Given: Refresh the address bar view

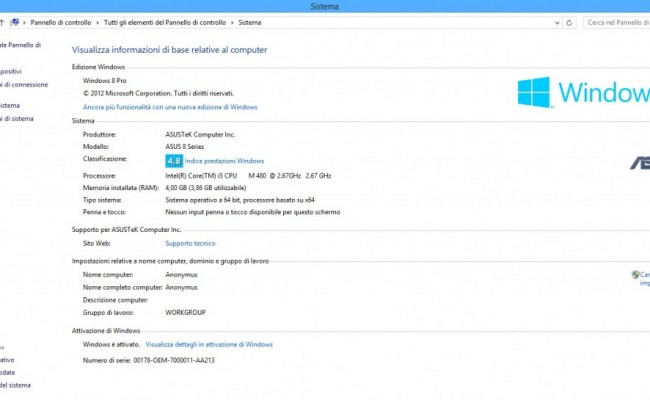Looking at the screenshot, I should click(x=569, y=23).
